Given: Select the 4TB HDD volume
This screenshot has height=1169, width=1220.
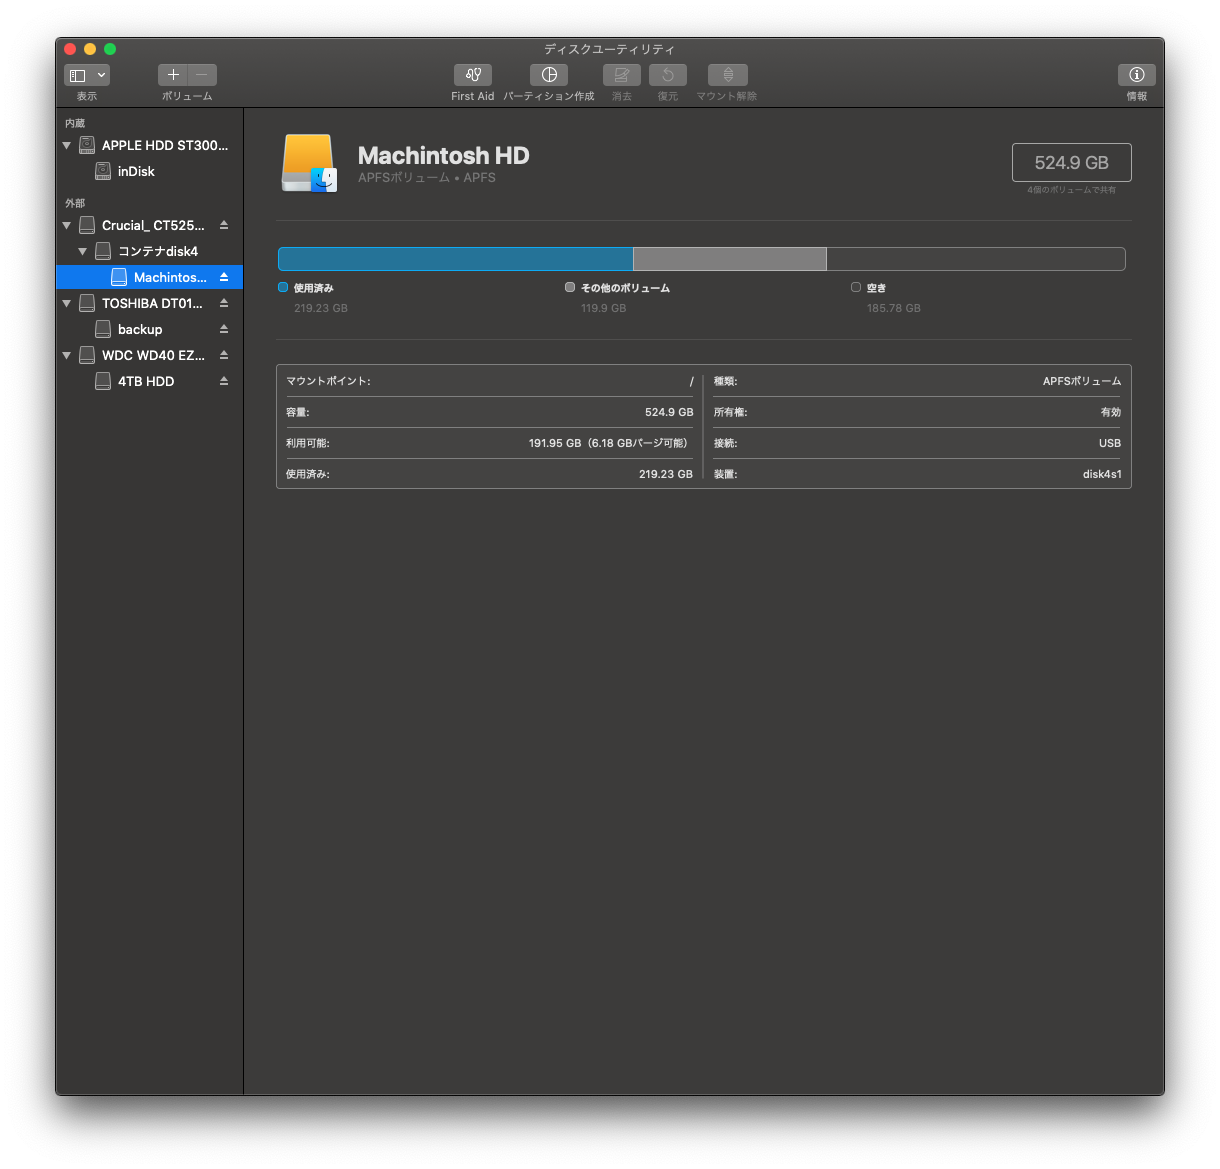Looking at the screenshot, I should [x=150, y=381].
